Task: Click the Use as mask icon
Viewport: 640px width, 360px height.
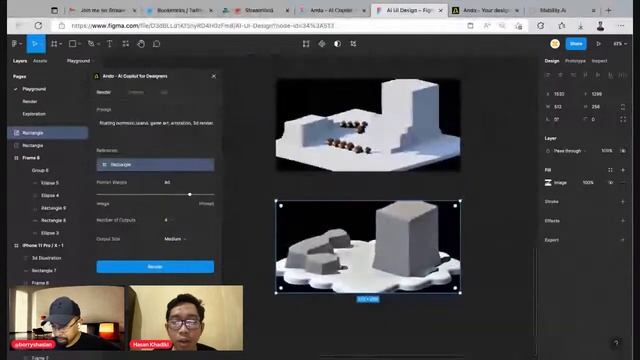Action: pyautogui.click(x=338, y=44)
